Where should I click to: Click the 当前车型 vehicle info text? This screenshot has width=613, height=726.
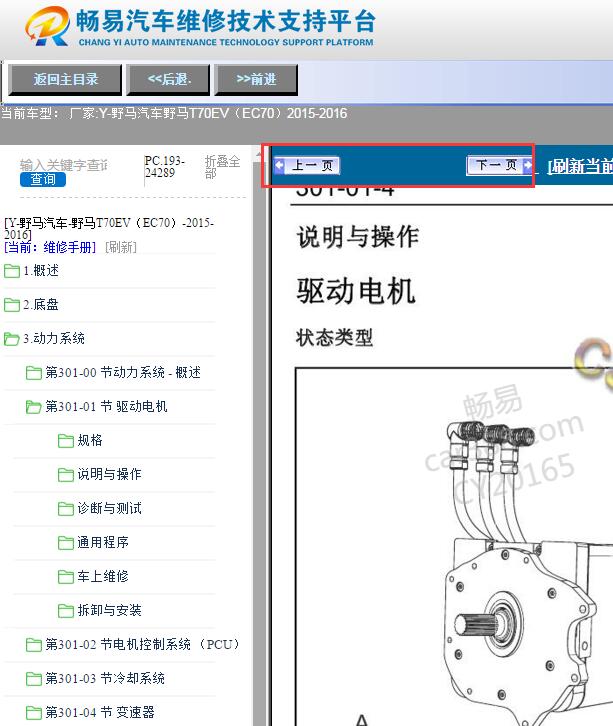pos(174,113)
